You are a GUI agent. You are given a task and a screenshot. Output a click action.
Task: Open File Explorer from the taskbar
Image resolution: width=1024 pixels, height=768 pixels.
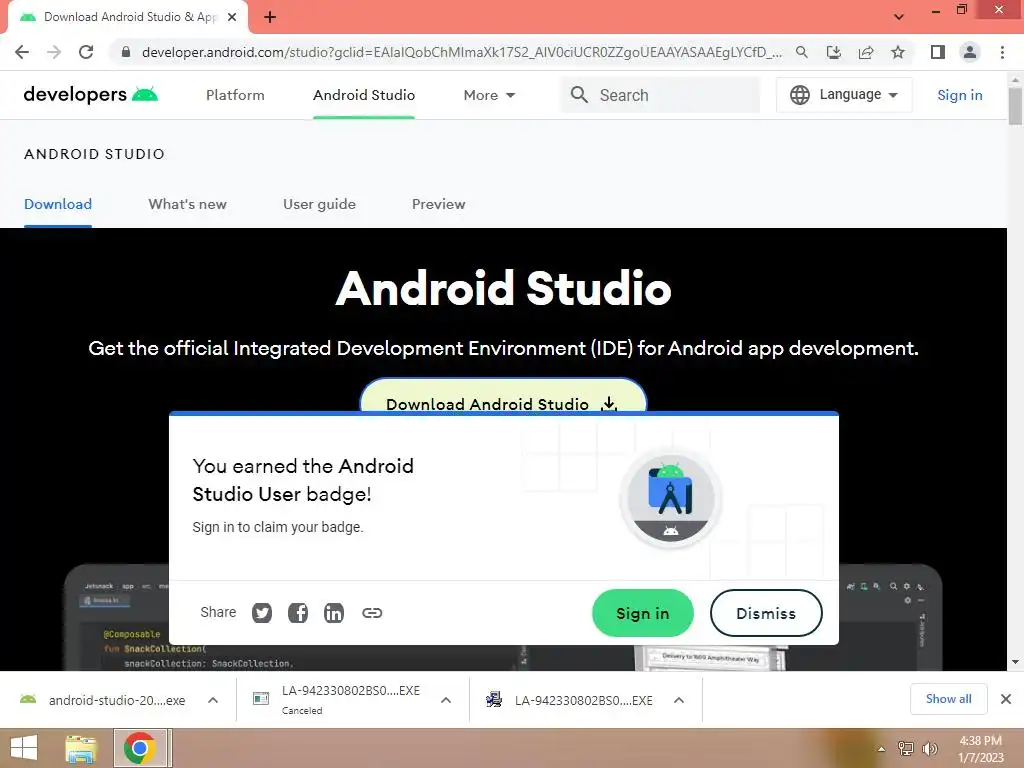coord(81,748)
